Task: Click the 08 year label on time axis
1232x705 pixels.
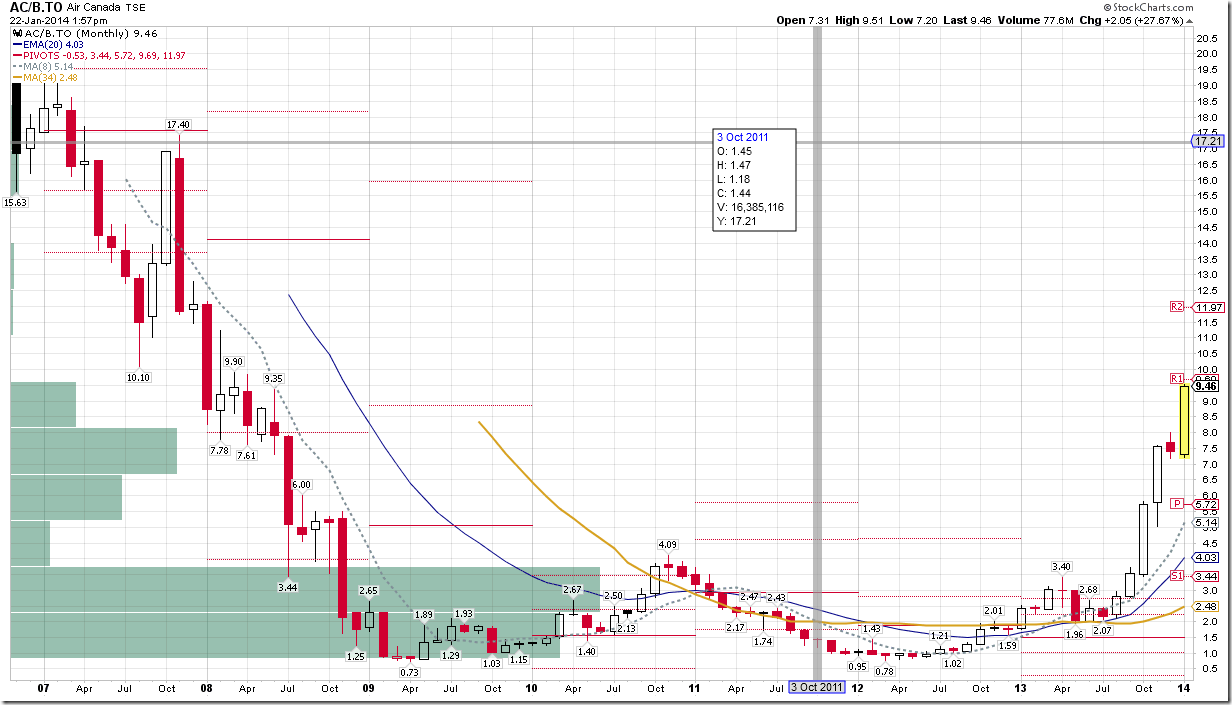Action: point(206,688)
